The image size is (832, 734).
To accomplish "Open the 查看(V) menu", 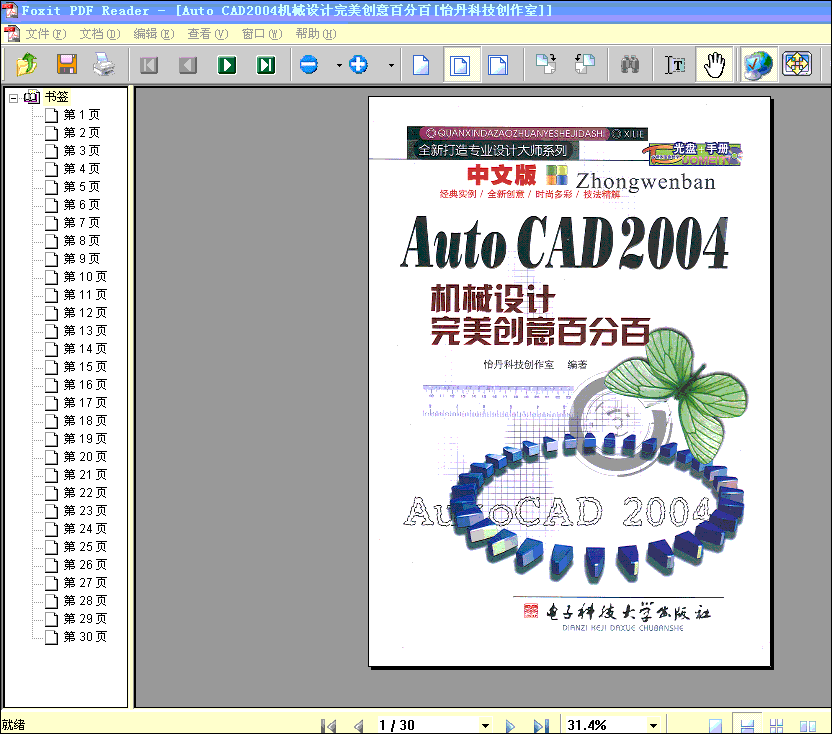I will tap(208, 34).
